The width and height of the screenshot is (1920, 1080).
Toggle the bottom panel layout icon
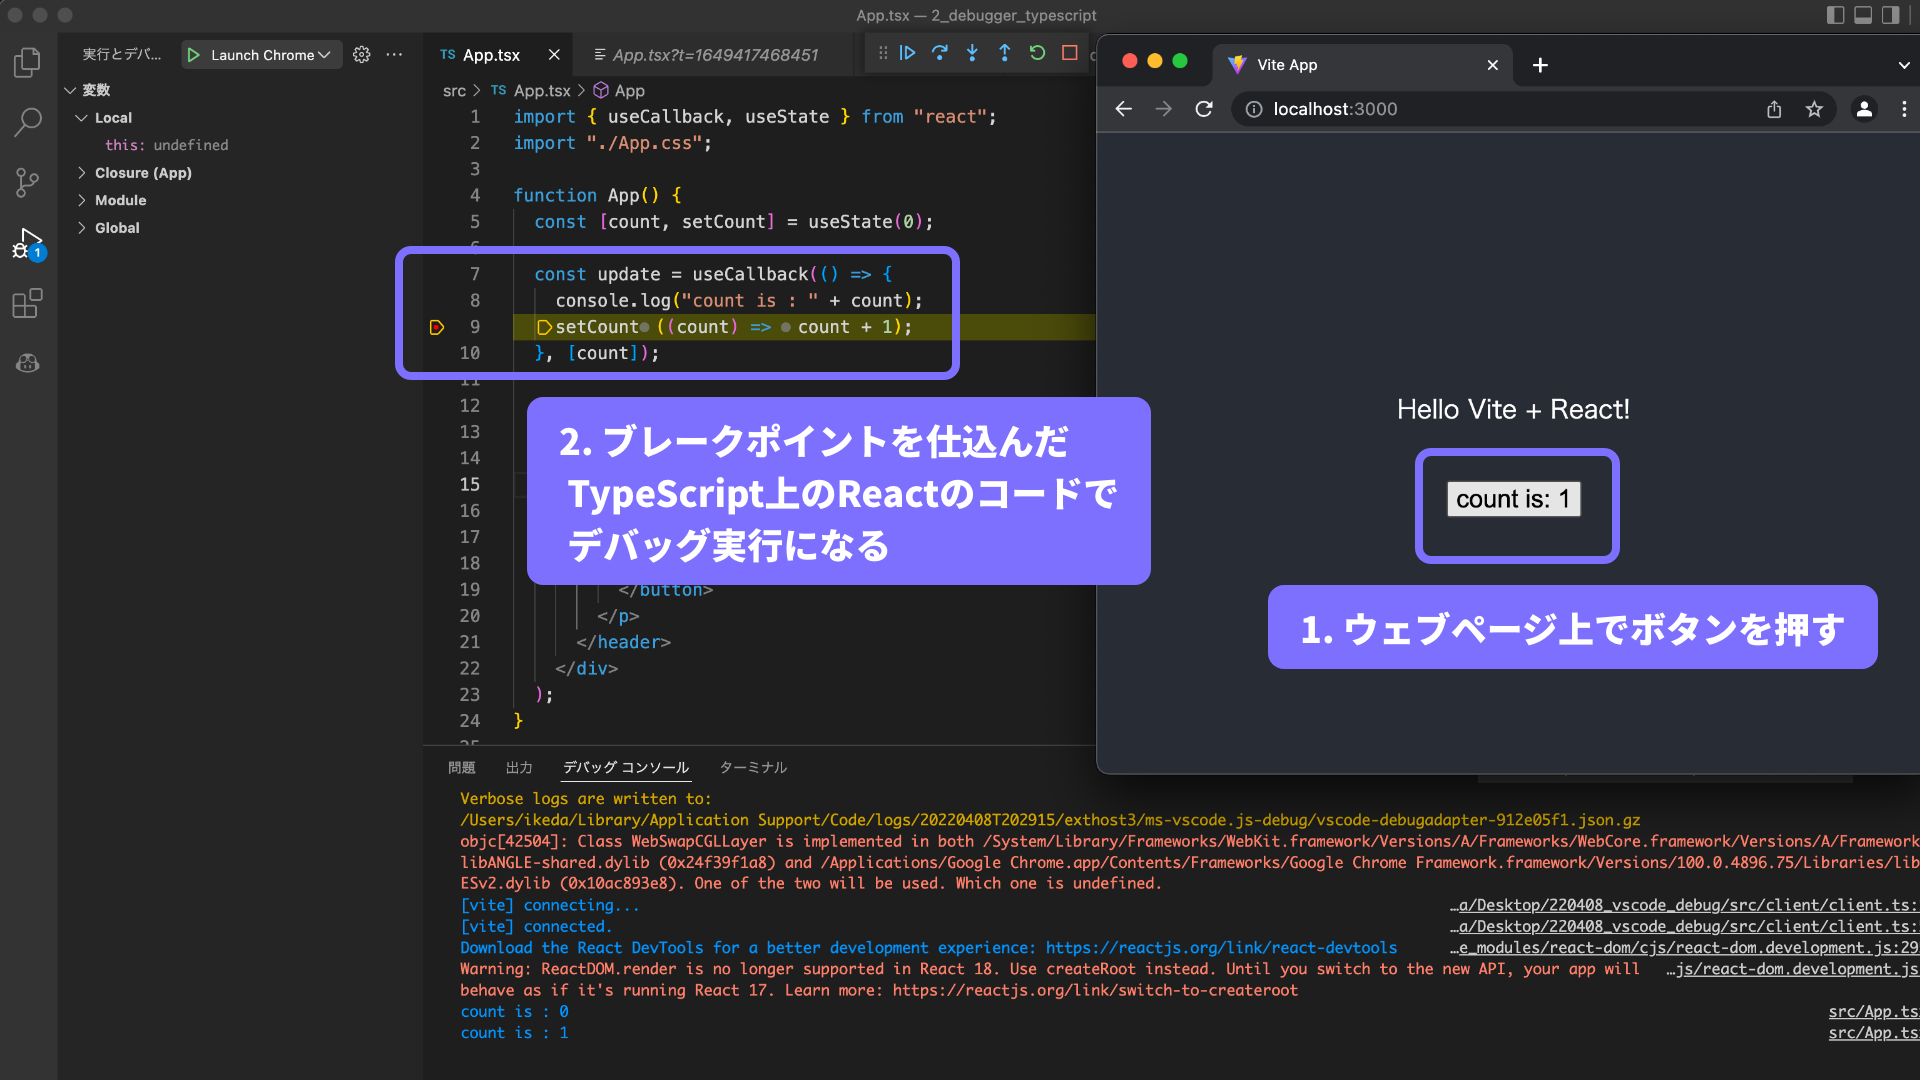point(1863,15)
